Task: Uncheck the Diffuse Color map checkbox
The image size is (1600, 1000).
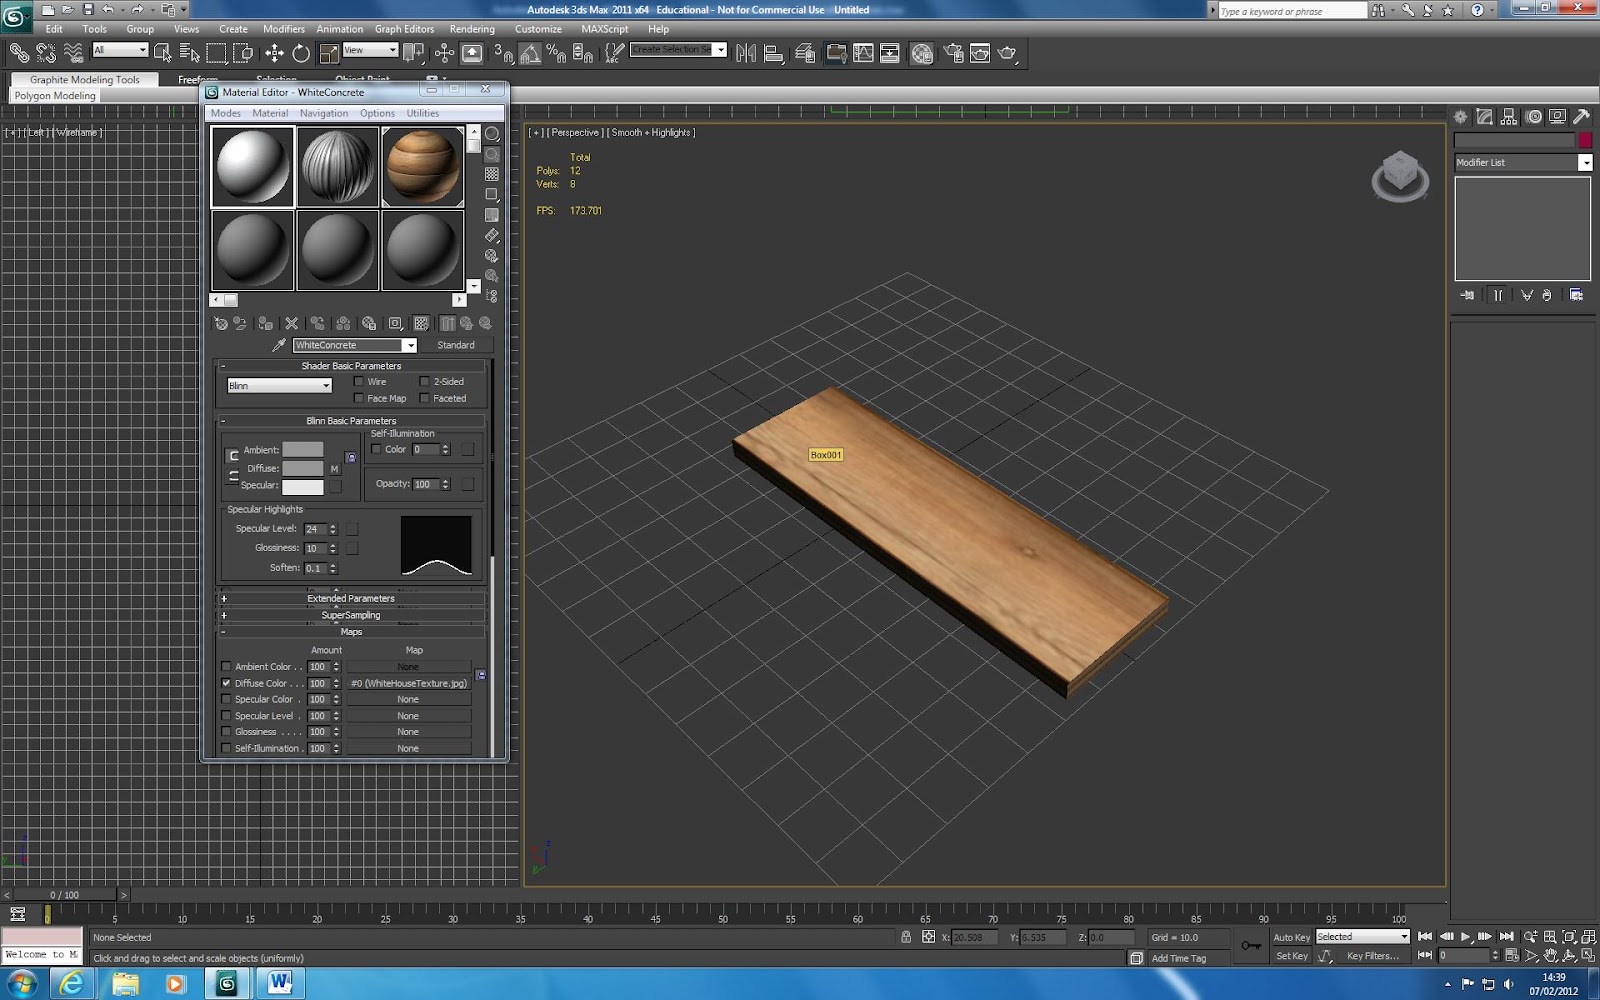Action: pyautogui.click(x=226, y=683)
